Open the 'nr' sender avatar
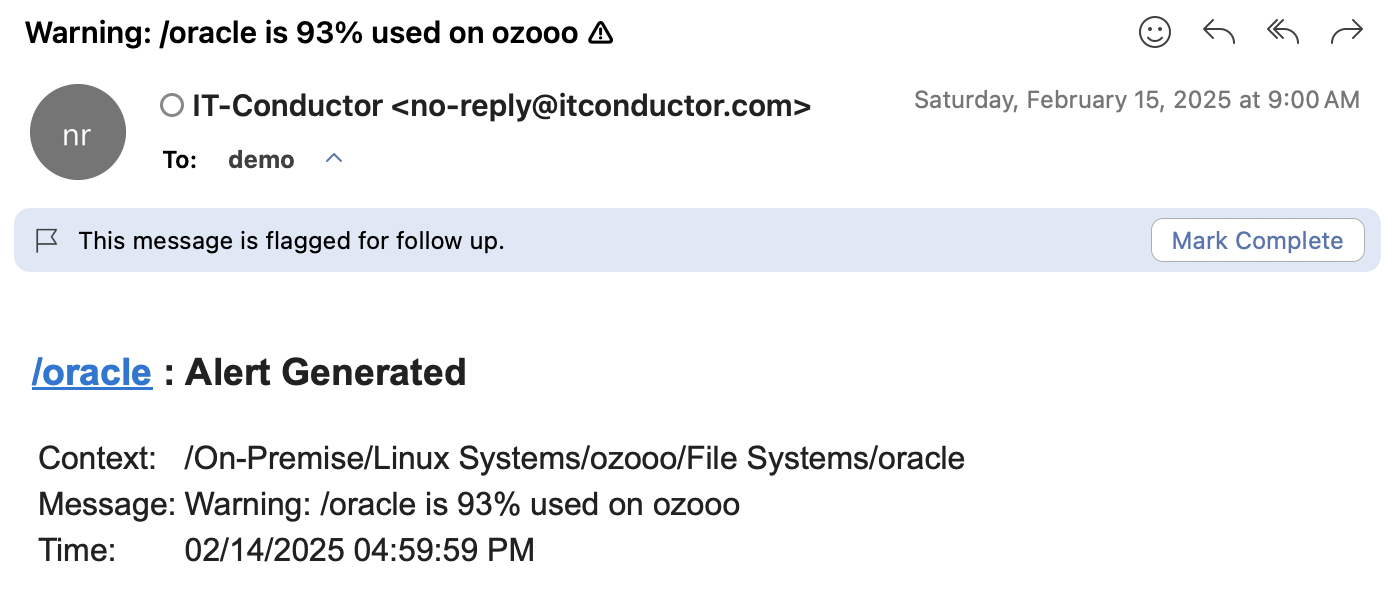The height and width of the screenshot is (610, 1396). click(78, 133)
